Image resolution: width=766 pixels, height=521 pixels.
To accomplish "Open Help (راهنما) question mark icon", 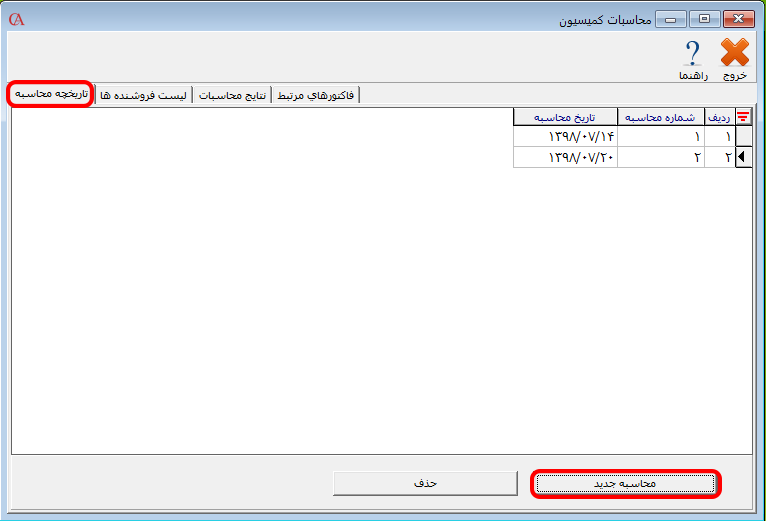I will click(x=692, y=55).
